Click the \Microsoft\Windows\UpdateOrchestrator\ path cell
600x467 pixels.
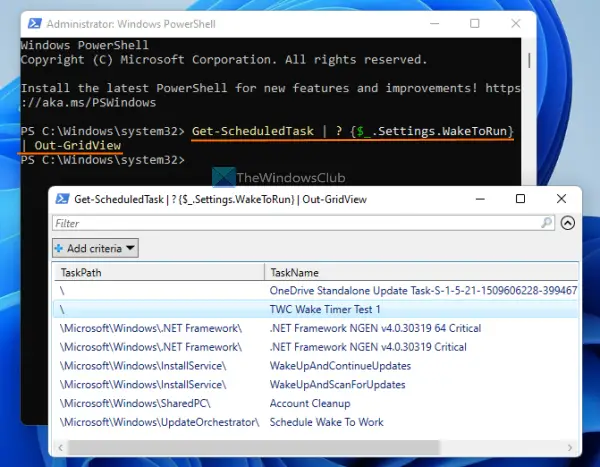click(159, 422)
